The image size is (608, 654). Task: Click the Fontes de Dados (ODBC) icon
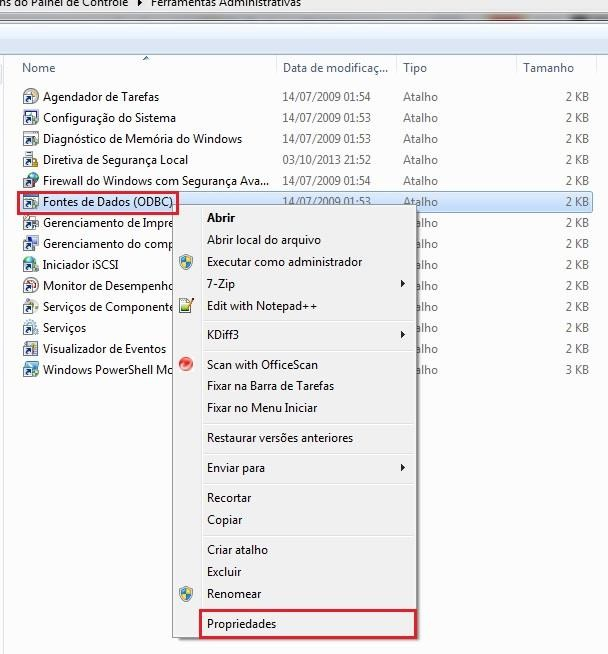(x=30, y=202)
